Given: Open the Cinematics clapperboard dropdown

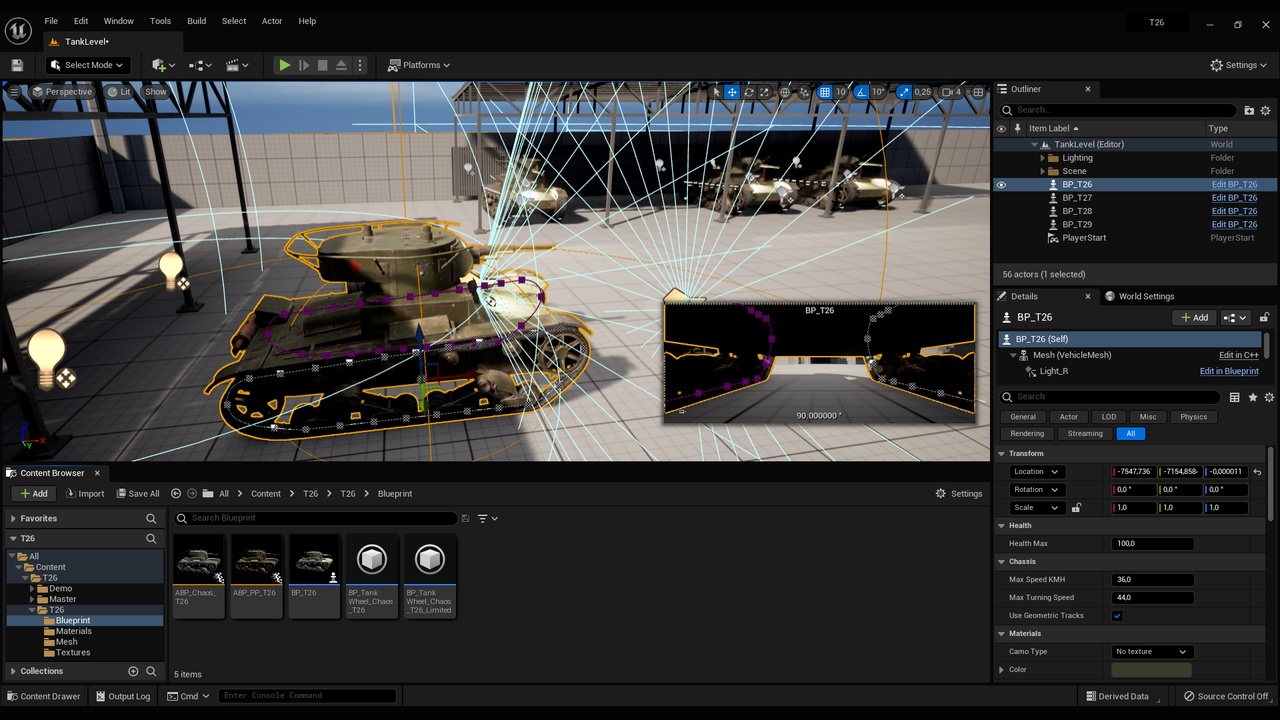Looking at the screenshot, I should point(237,65).
